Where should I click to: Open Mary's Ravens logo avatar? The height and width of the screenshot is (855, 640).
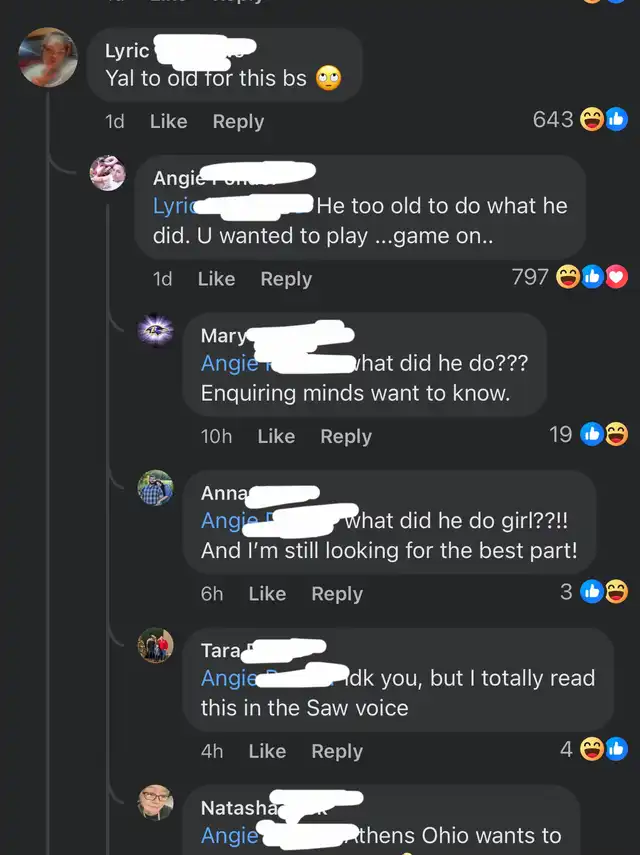point(155,330)
